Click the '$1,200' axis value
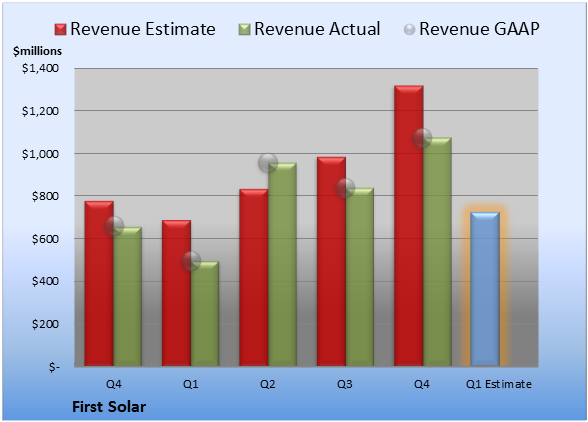The width and height of the screenshot is (588, 422). pyautogui.click(x=40, y=111)
